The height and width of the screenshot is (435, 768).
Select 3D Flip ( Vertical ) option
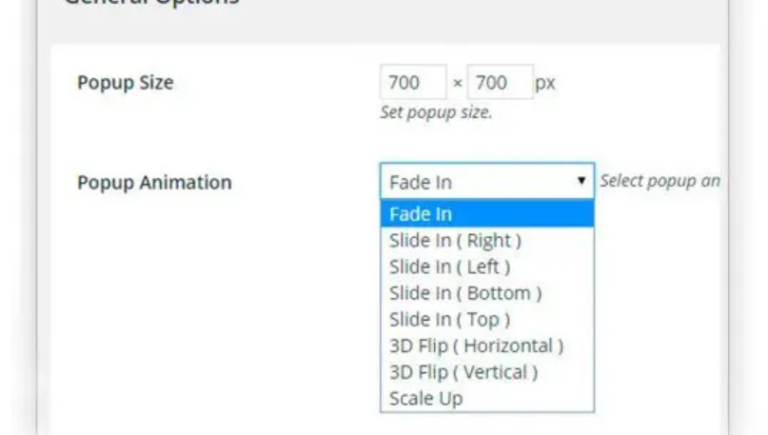(x=463, y=372)
